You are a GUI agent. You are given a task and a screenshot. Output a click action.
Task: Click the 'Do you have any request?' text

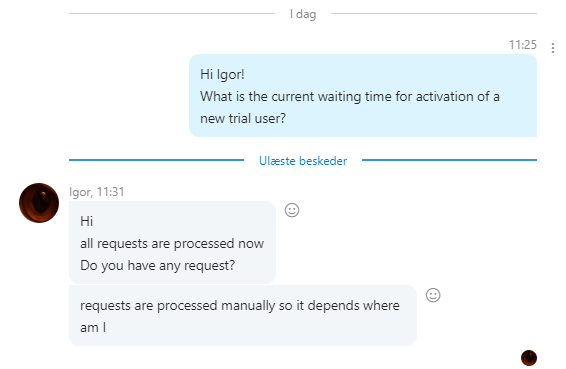pos(157,265)
